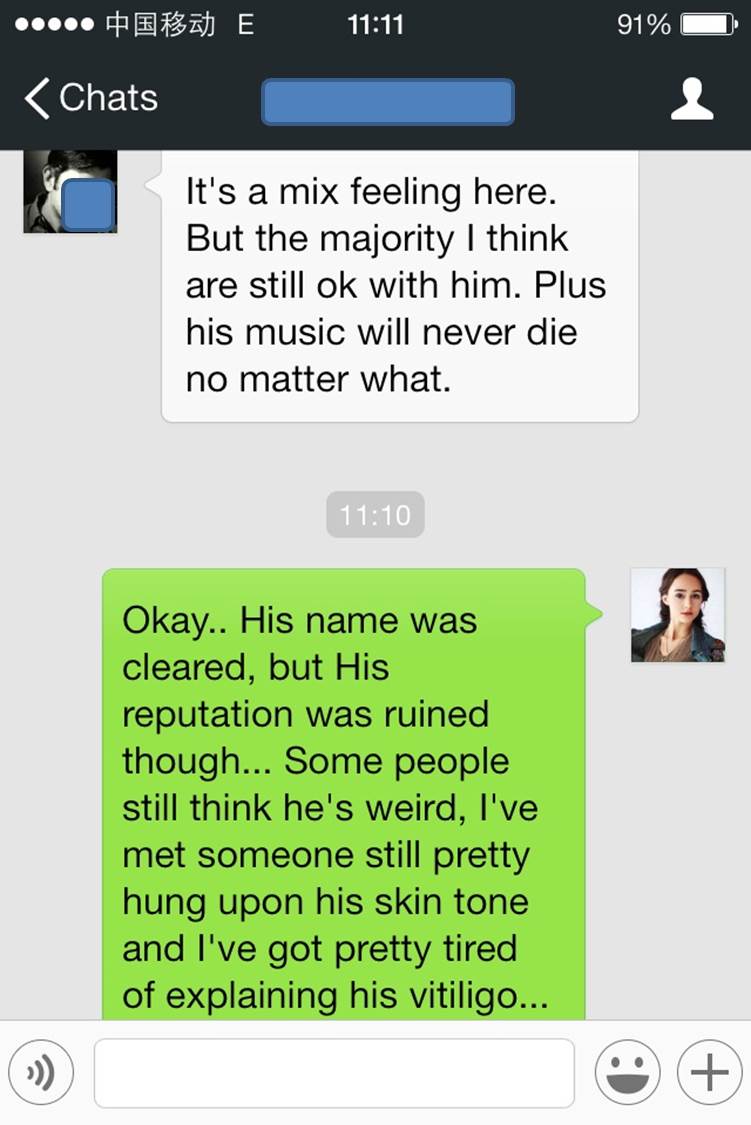
Task: Tap the E network indicator
Action: [x=246, y=25]
